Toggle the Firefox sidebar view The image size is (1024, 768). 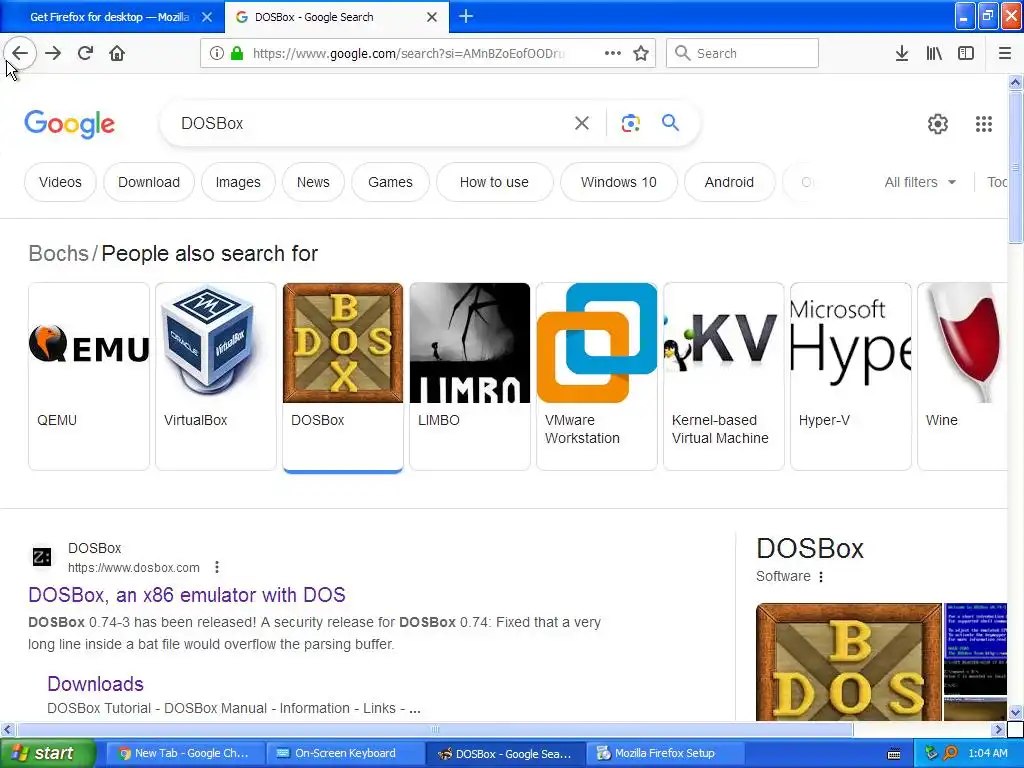click(x=966, y=53)
